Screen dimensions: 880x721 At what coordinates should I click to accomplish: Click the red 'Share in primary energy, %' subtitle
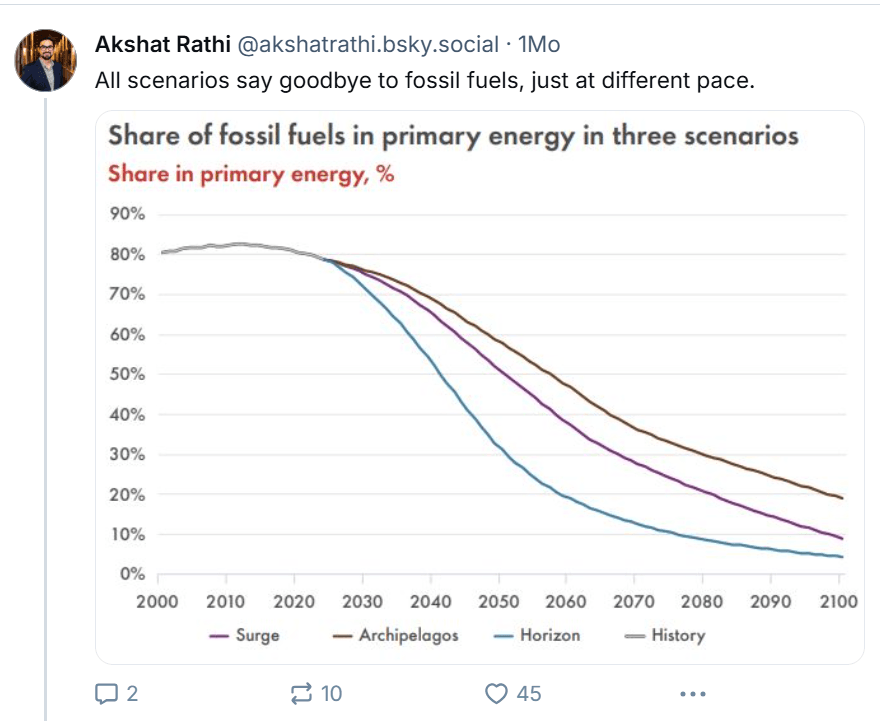coord(251,173)
